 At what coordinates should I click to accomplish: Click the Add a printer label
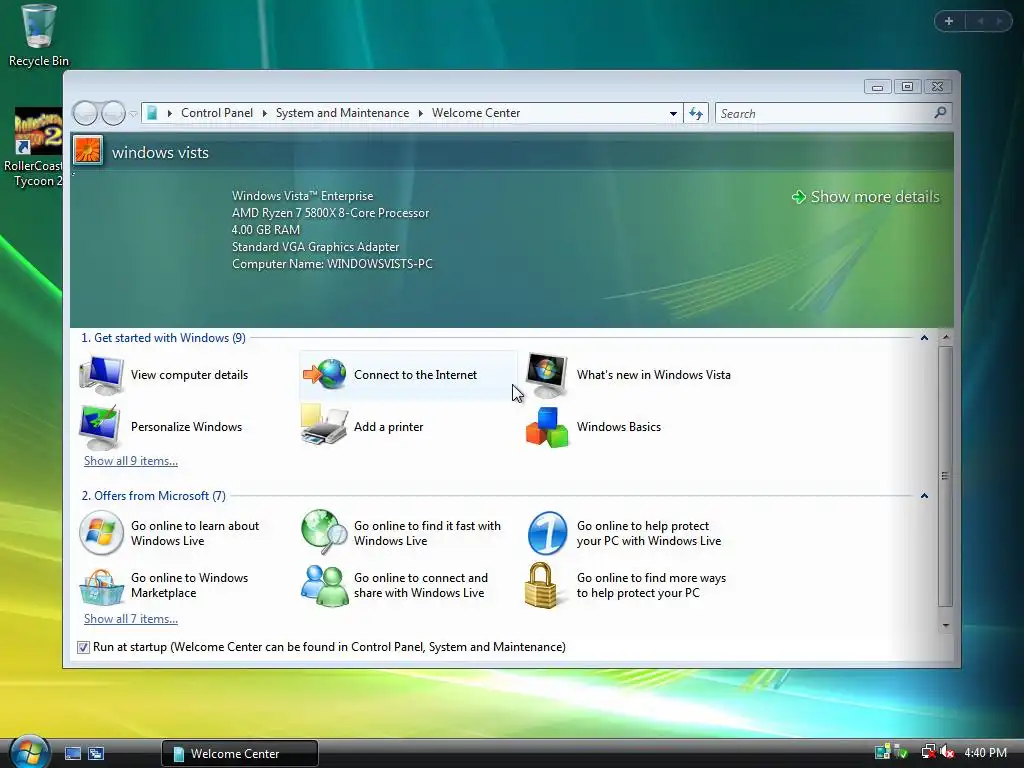pos(389,427)
